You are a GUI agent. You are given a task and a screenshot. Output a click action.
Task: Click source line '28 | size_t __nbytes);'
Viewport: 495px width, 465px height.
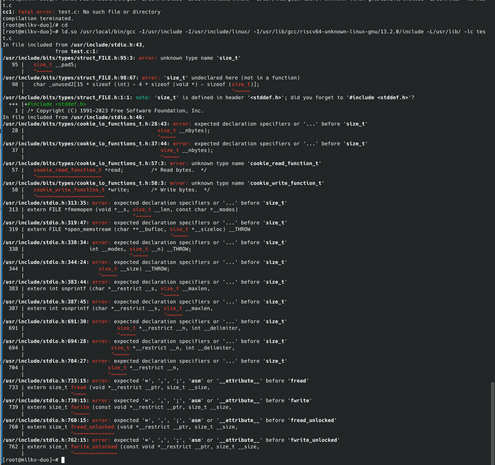(x=111, y=131)
